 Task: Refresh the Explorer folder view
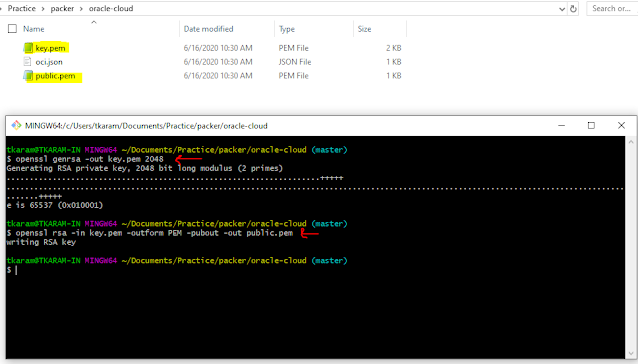tap(573, 9)
